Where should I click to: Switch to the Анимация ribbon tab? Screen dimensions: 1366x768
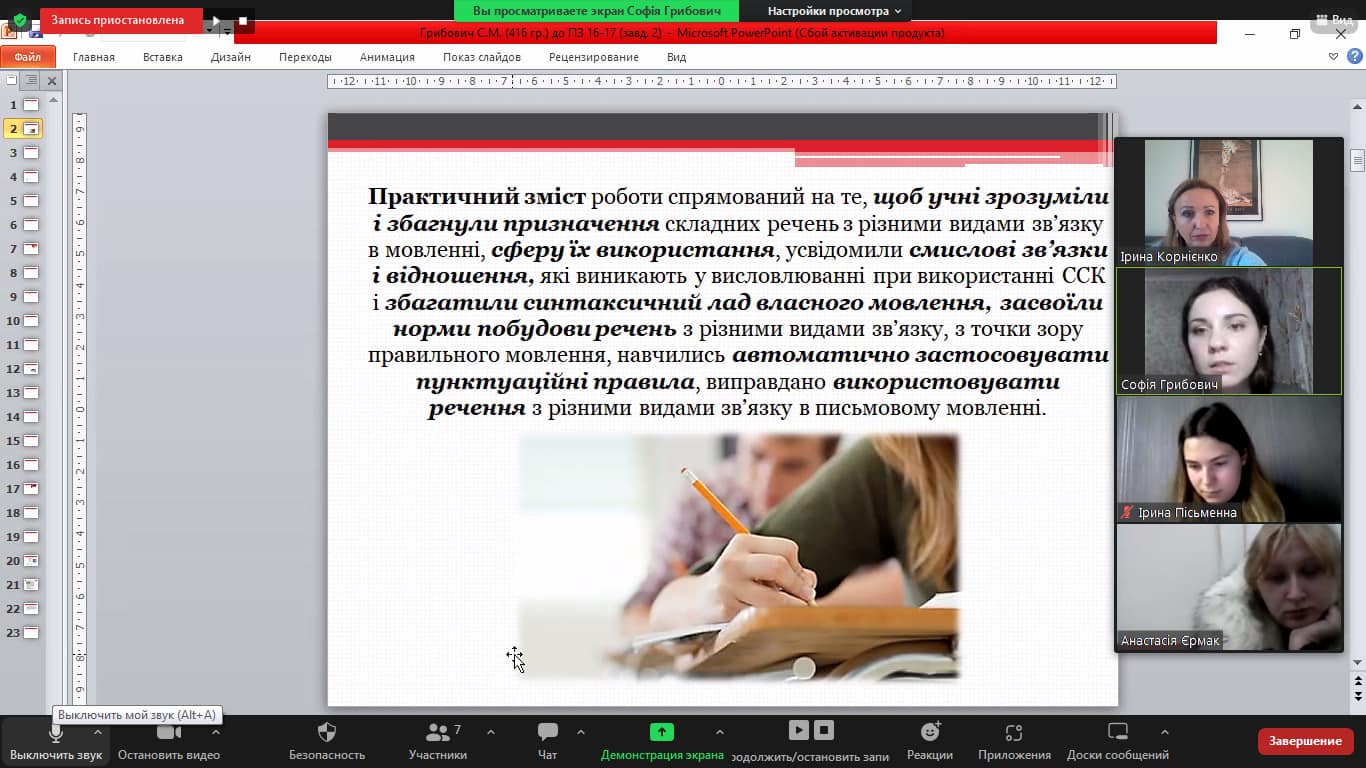point(387,57)
